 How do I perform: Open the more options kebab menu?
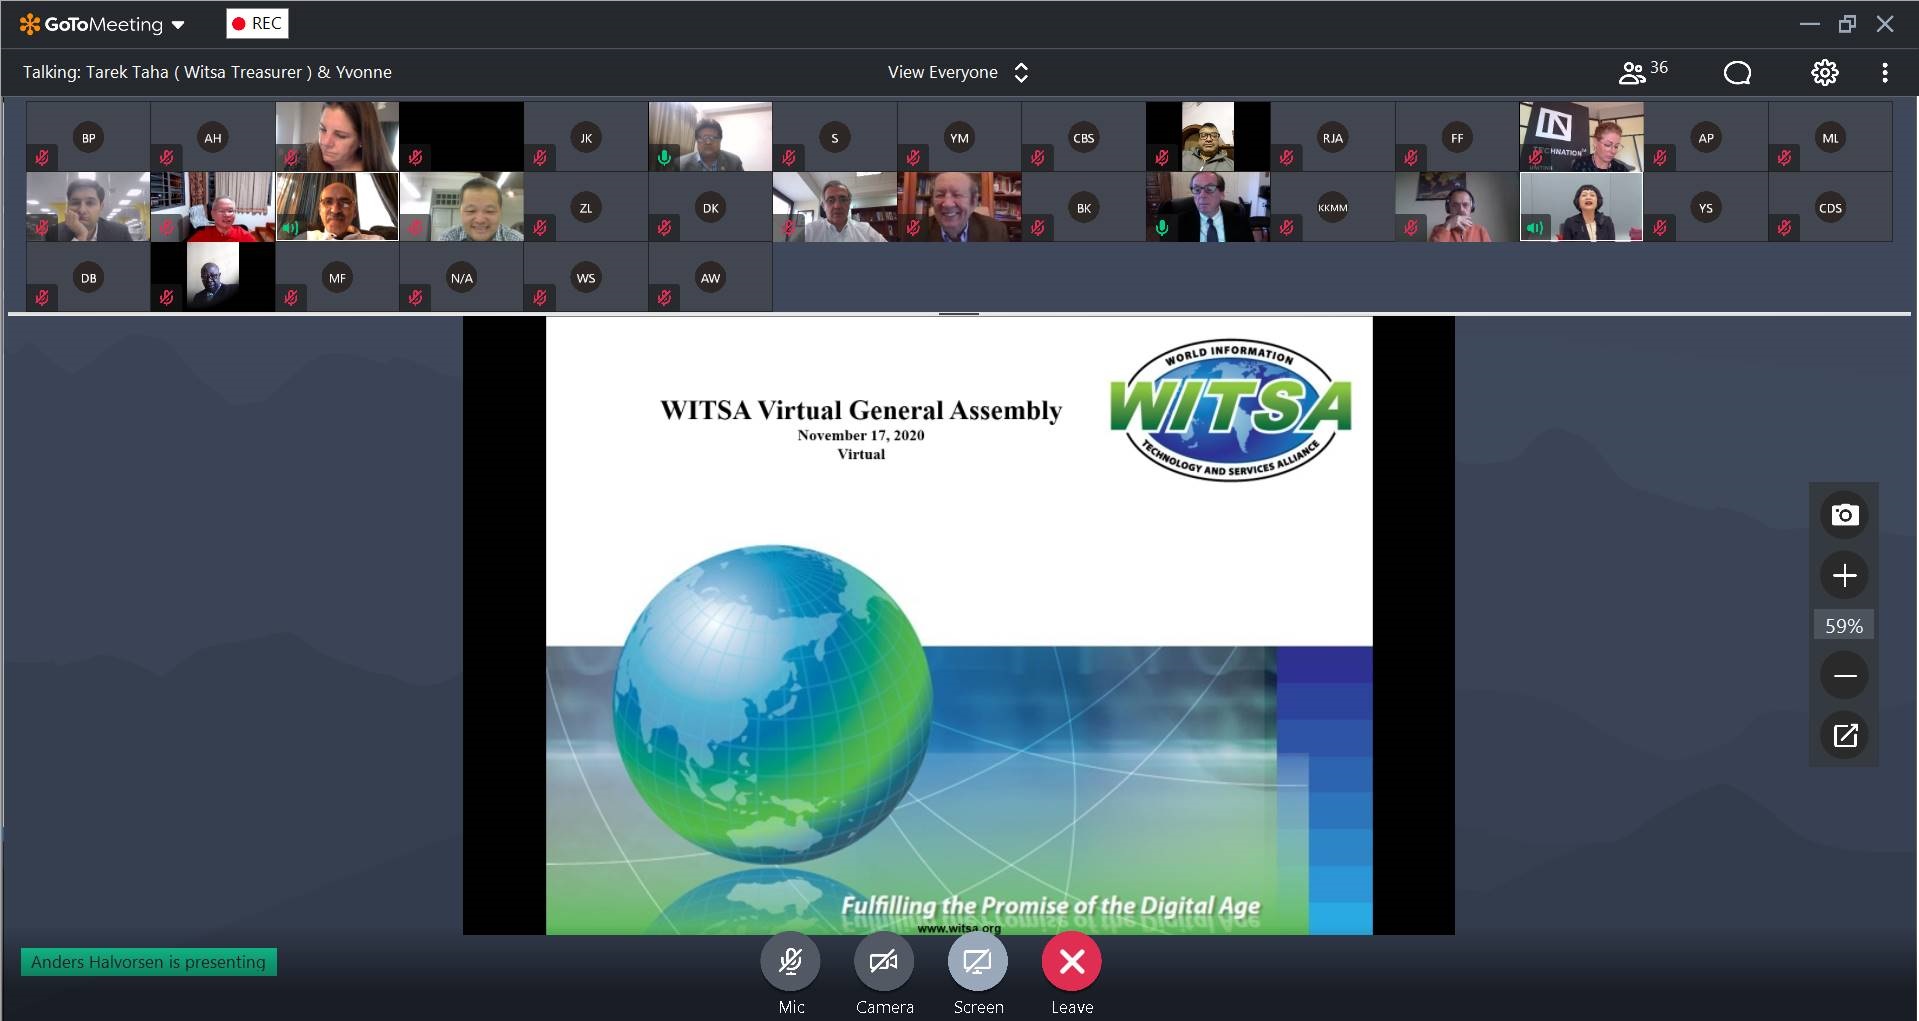[x=1885, y=72]
